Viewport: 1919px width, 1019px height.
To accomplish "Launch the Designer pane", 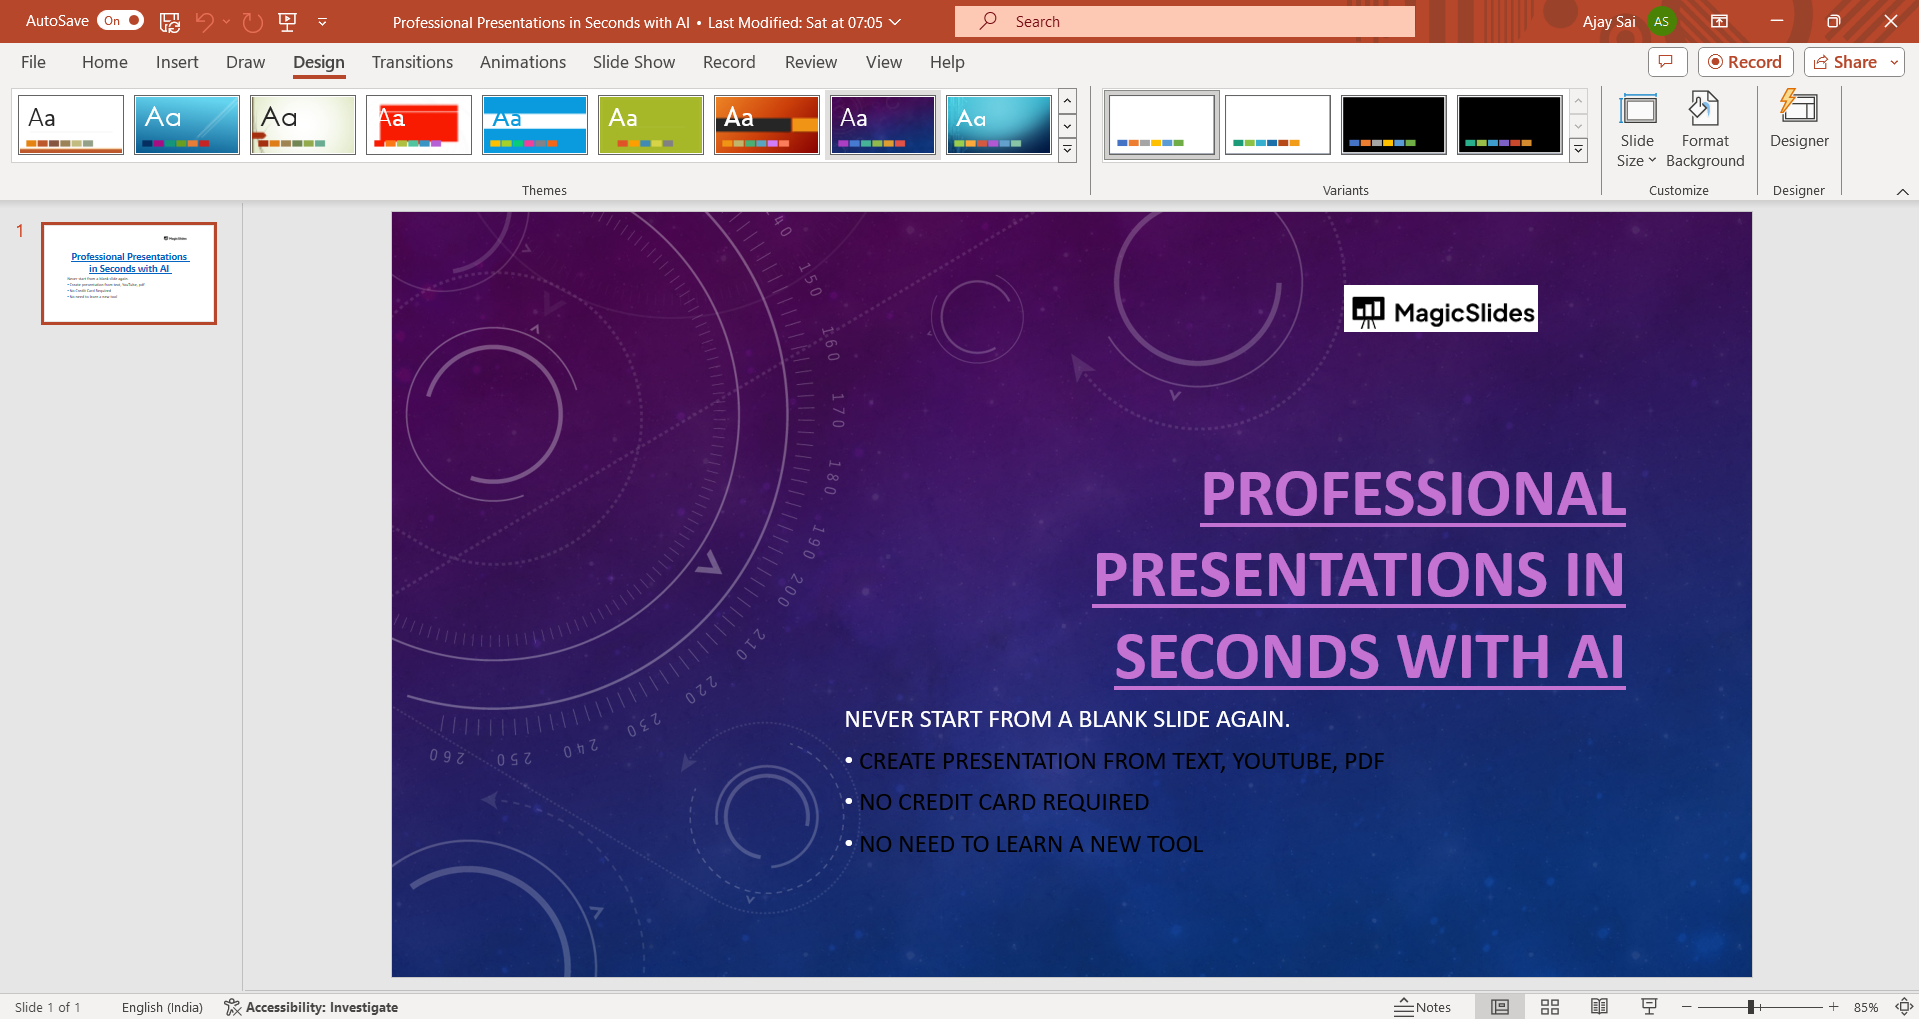I will click(1799, 120).
